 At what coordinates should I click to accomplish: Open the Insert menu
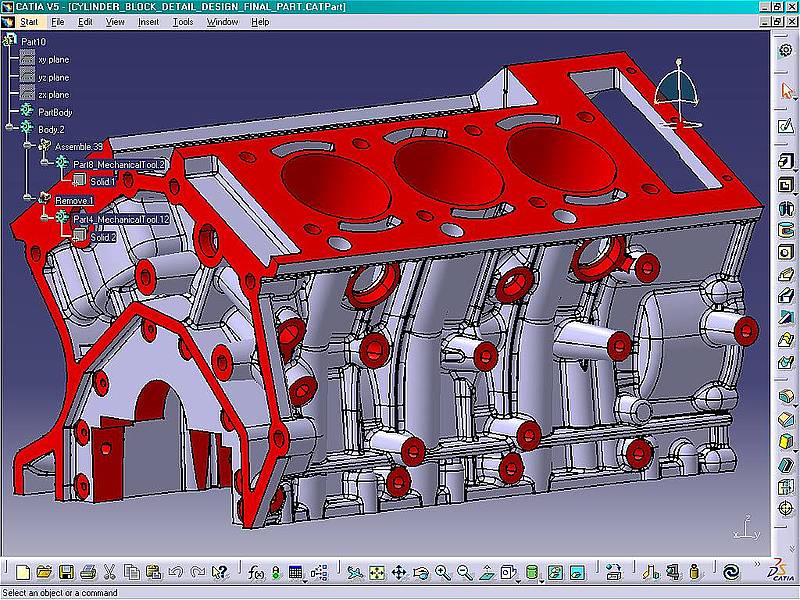(148, 21)
